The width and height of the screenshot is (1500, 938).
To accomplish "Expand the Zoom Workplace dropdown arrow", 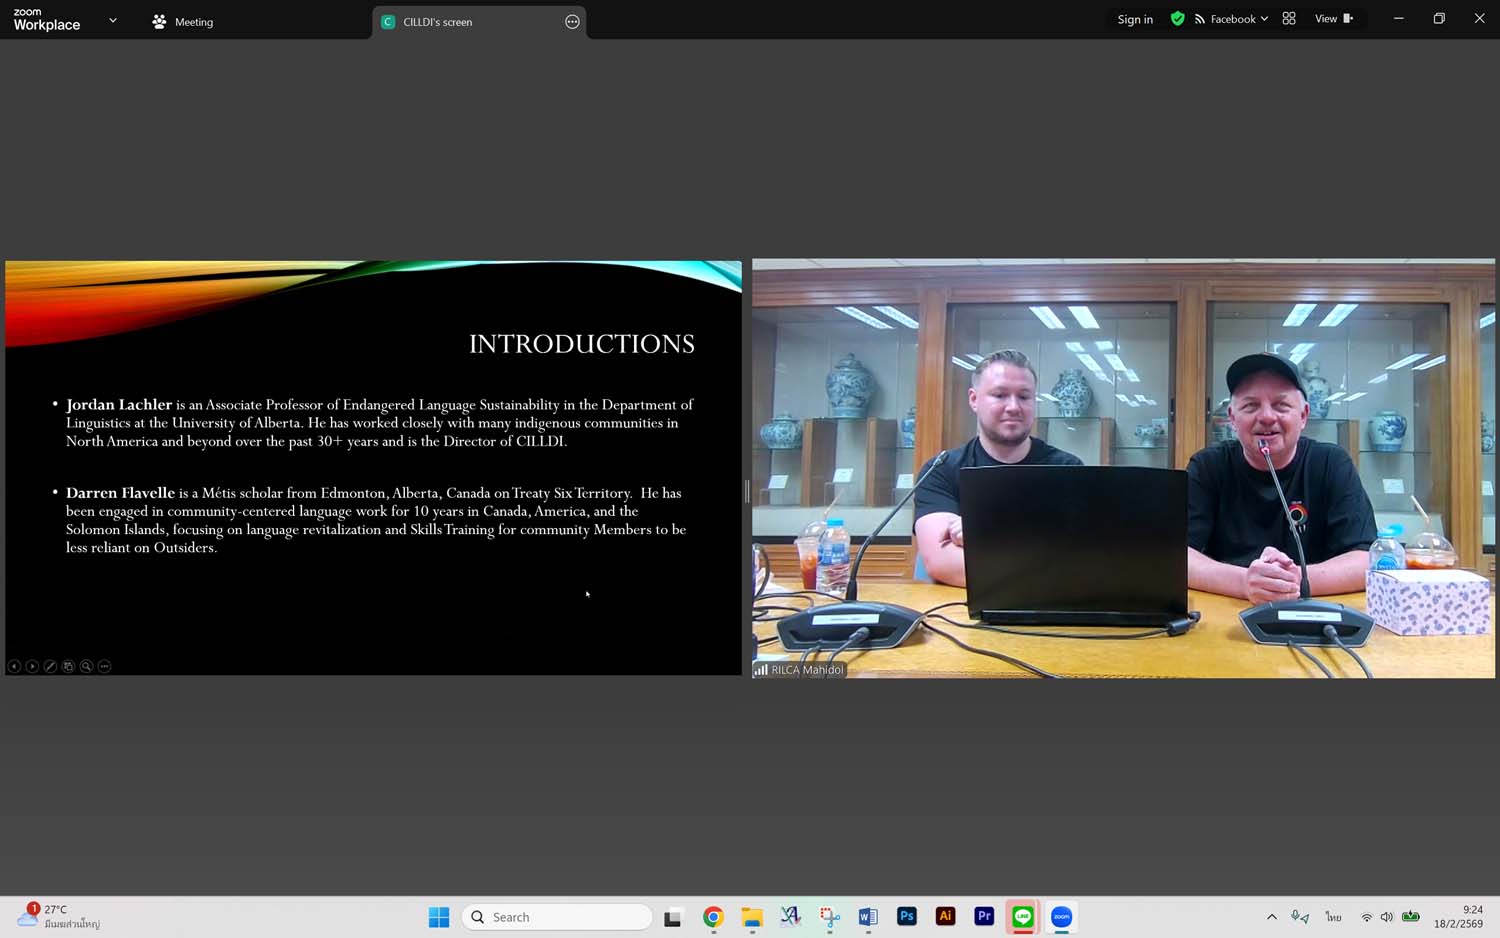I will tap(113, 20).
